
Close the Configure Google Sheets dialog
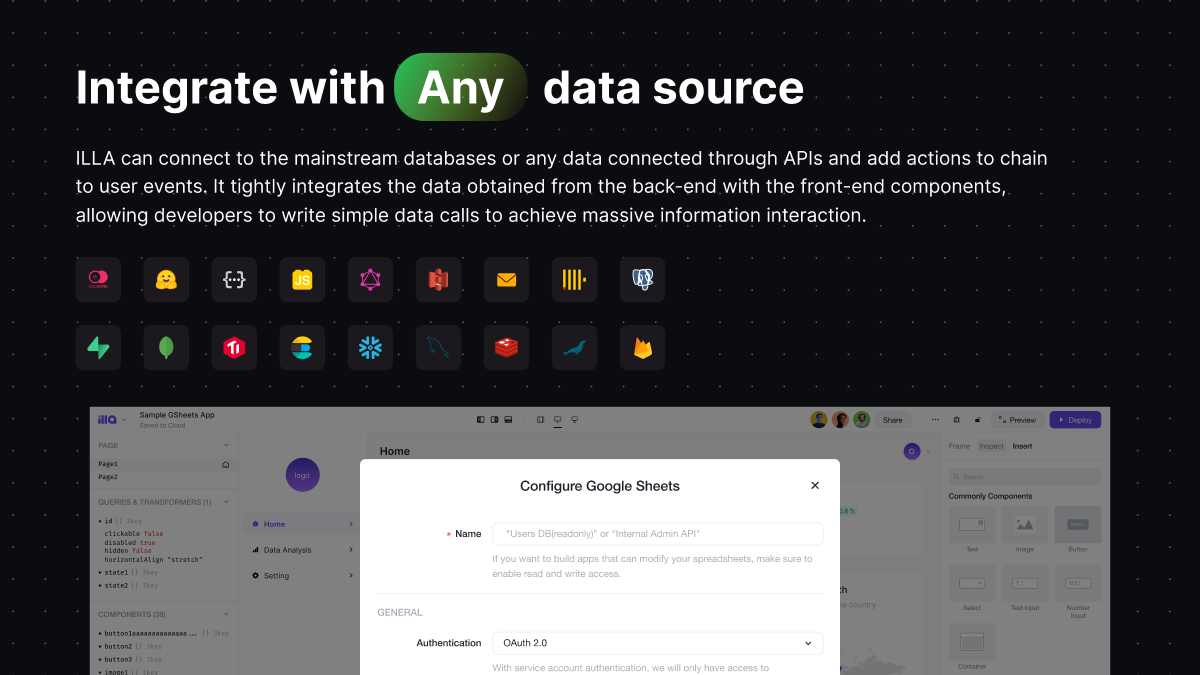click(x=815, y=485)
